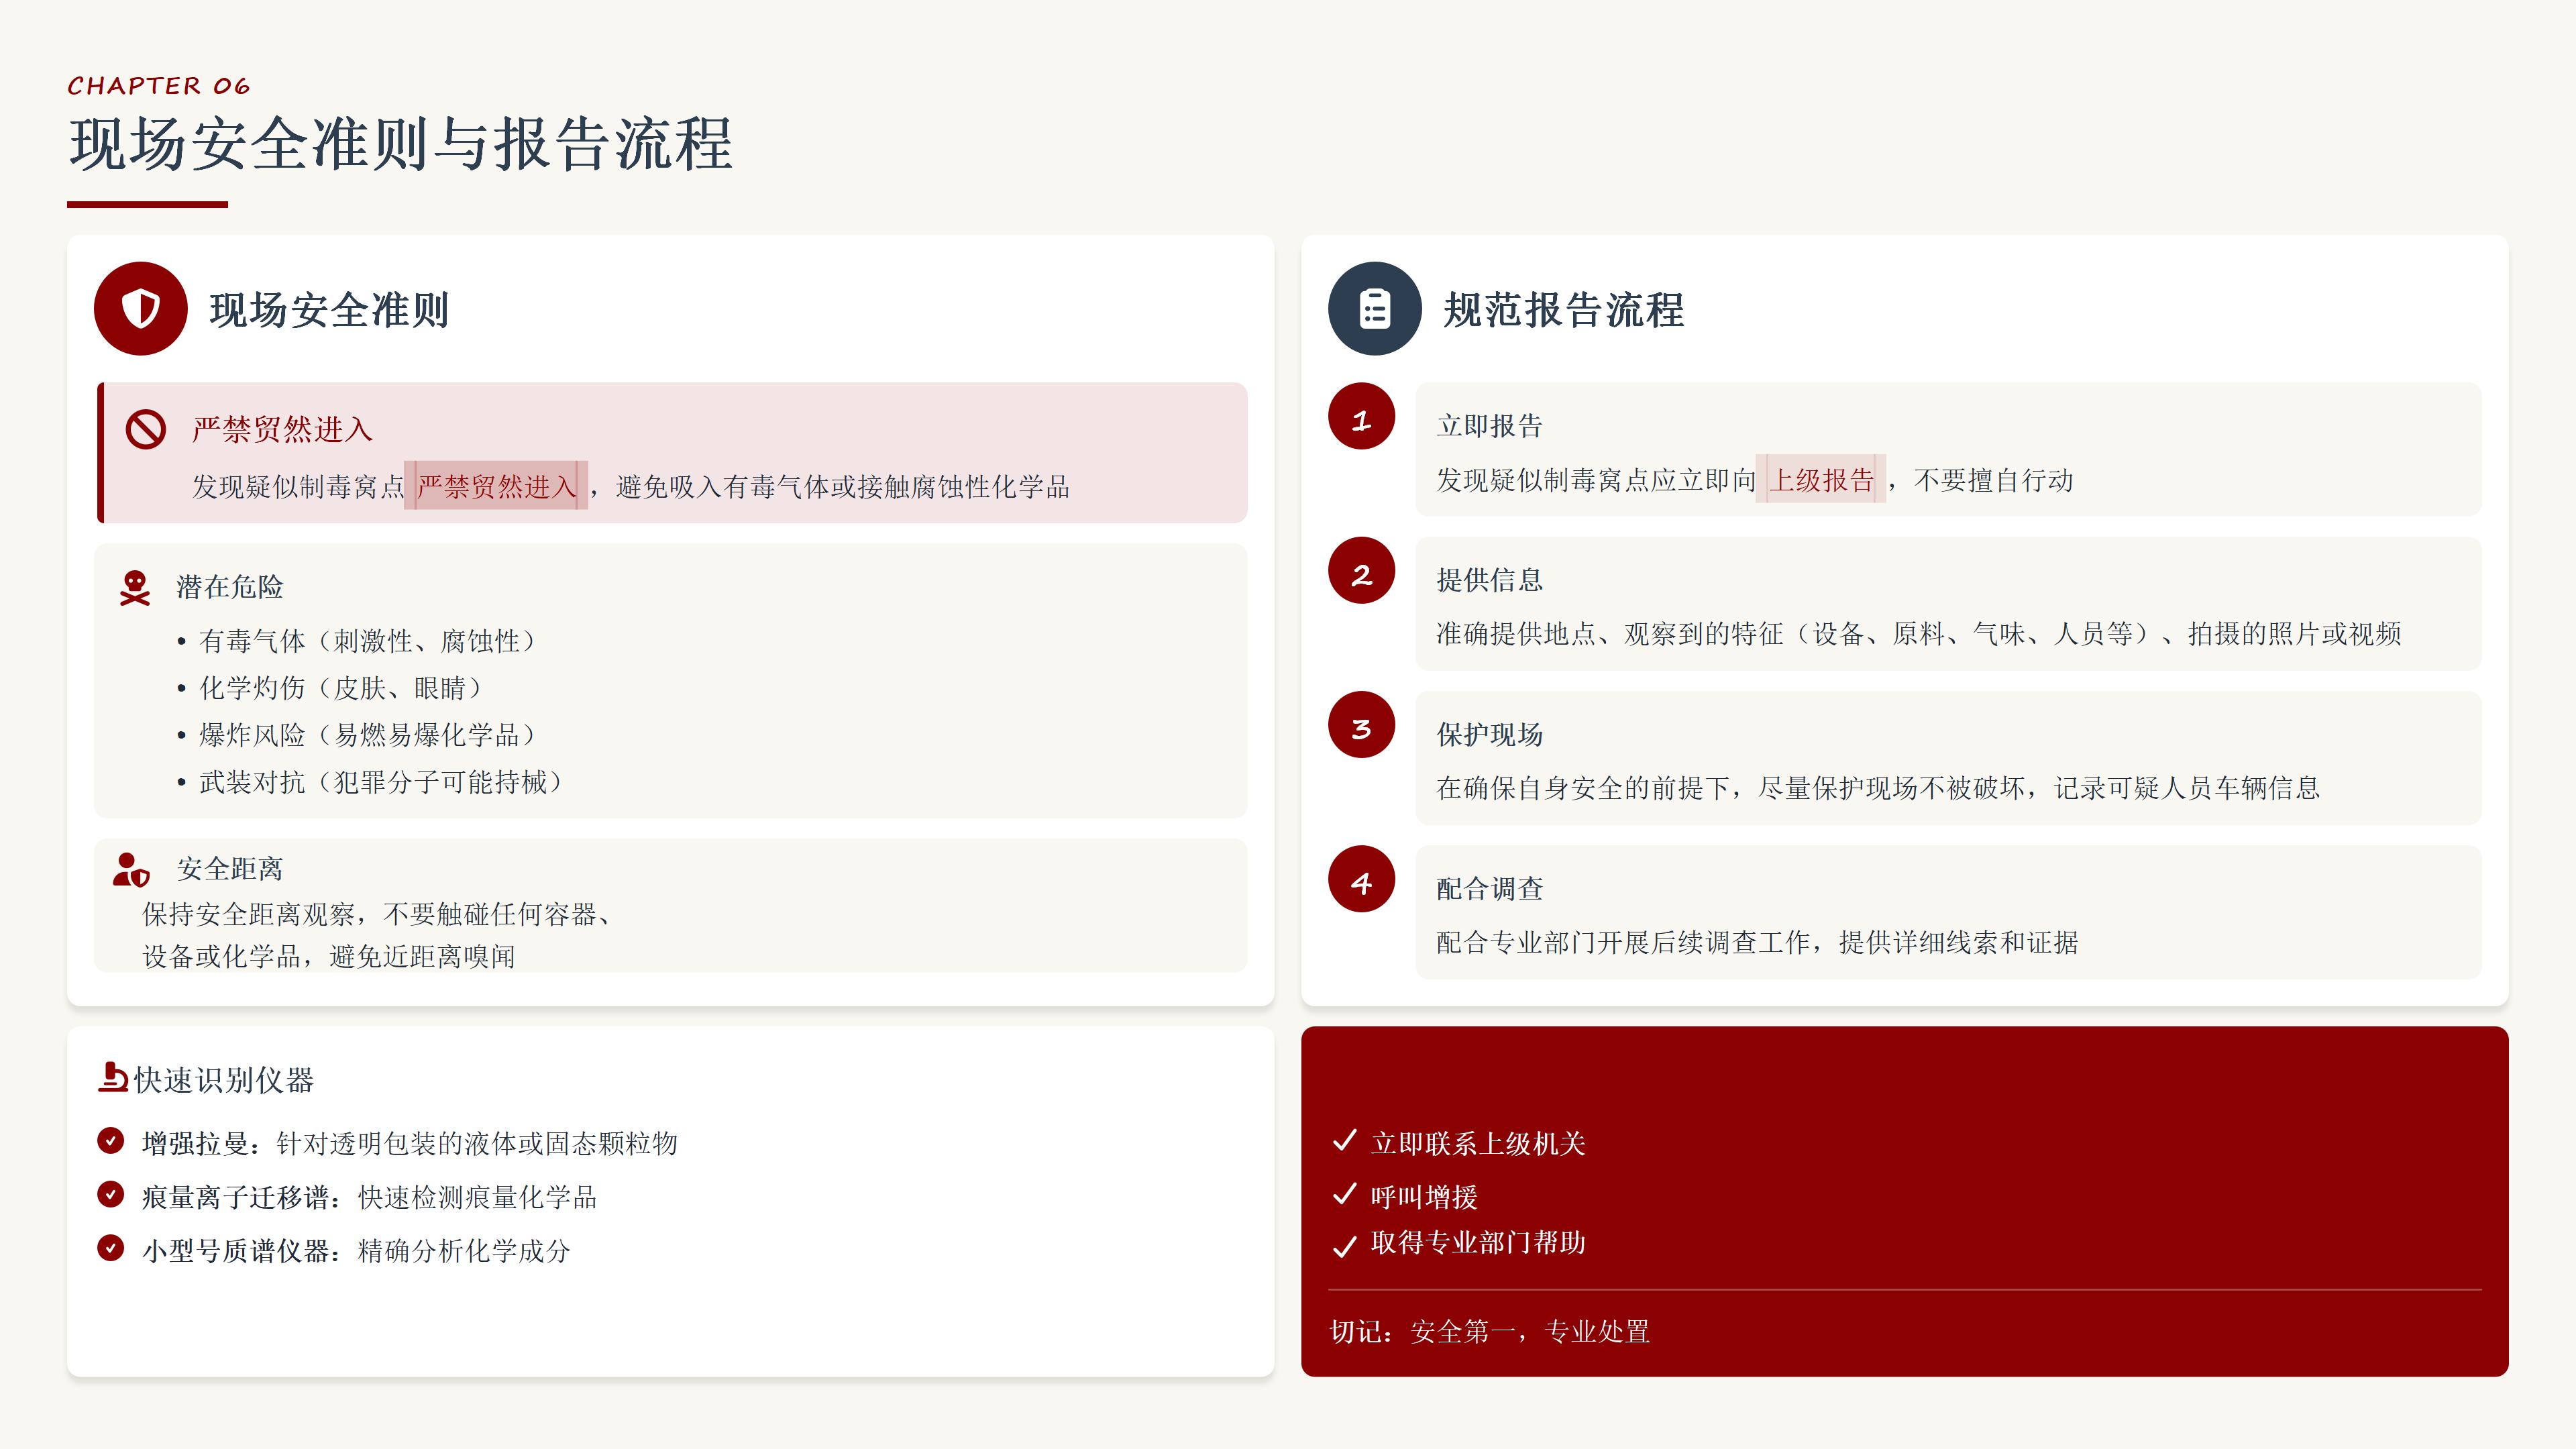
Task: Click the highlighted 上级报告 text
Action: point(1821,480)
